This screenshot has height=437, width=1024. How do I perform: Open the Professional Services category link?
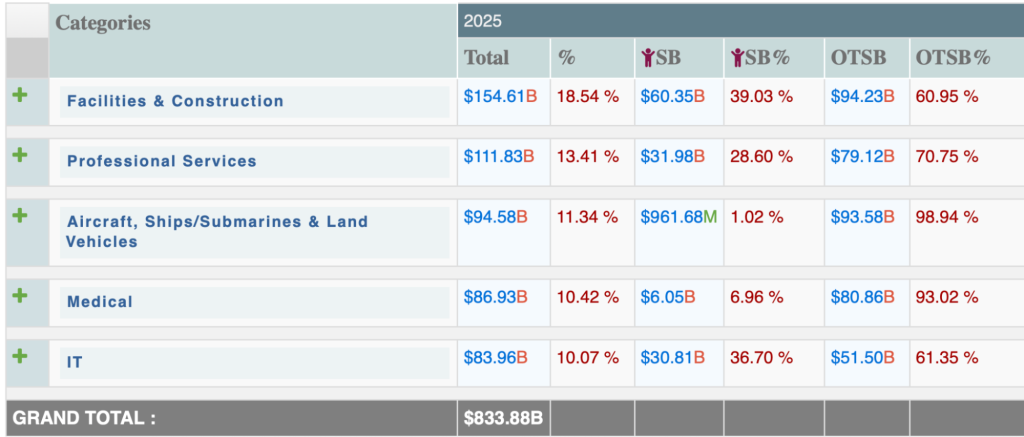pyautogui.click(x=161, y=161)
